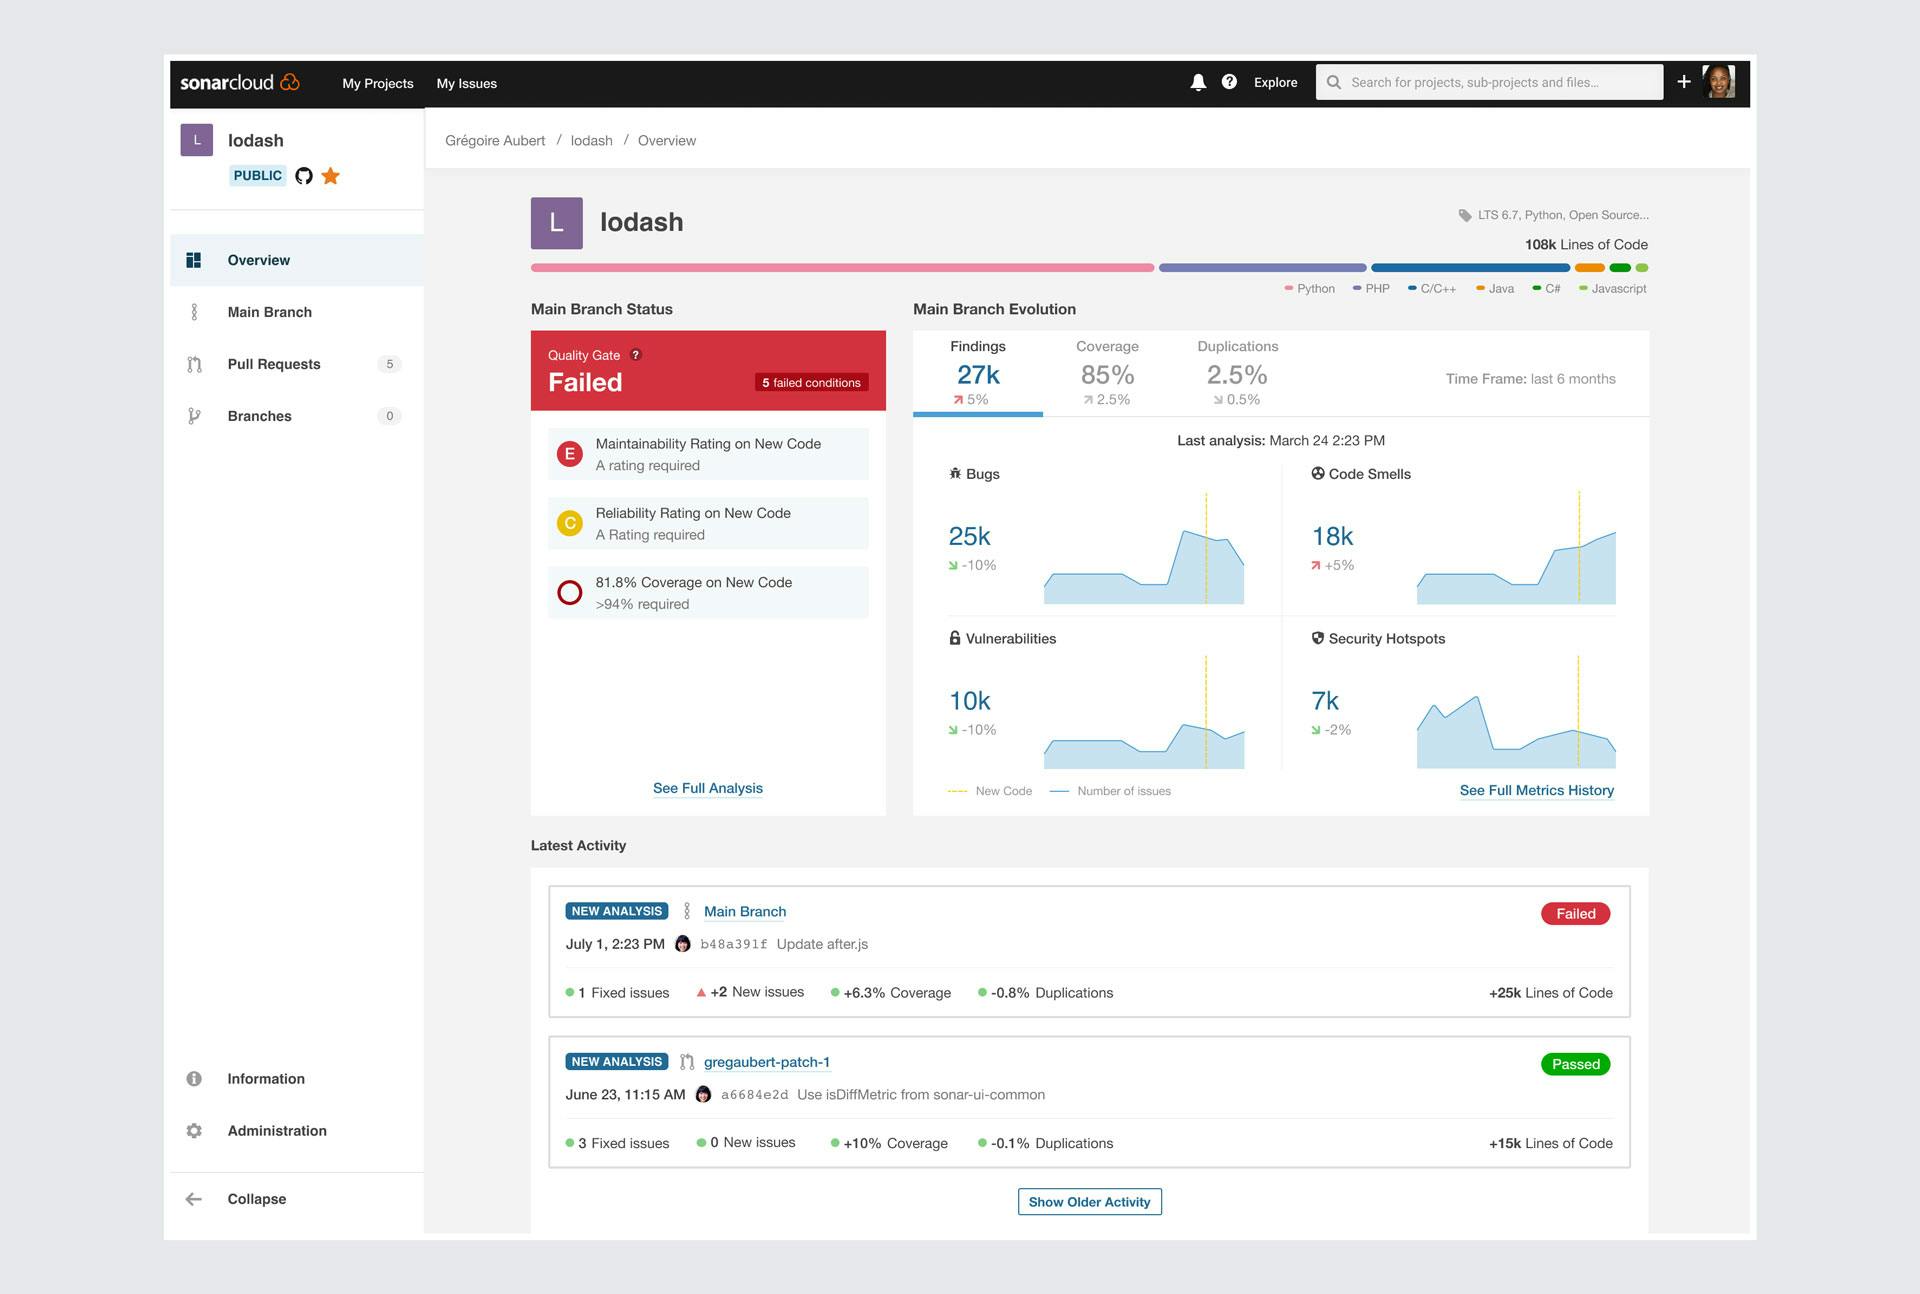Select the Duplications tab
This screenshot has width=1920, height=1294.
[1237, 373]
